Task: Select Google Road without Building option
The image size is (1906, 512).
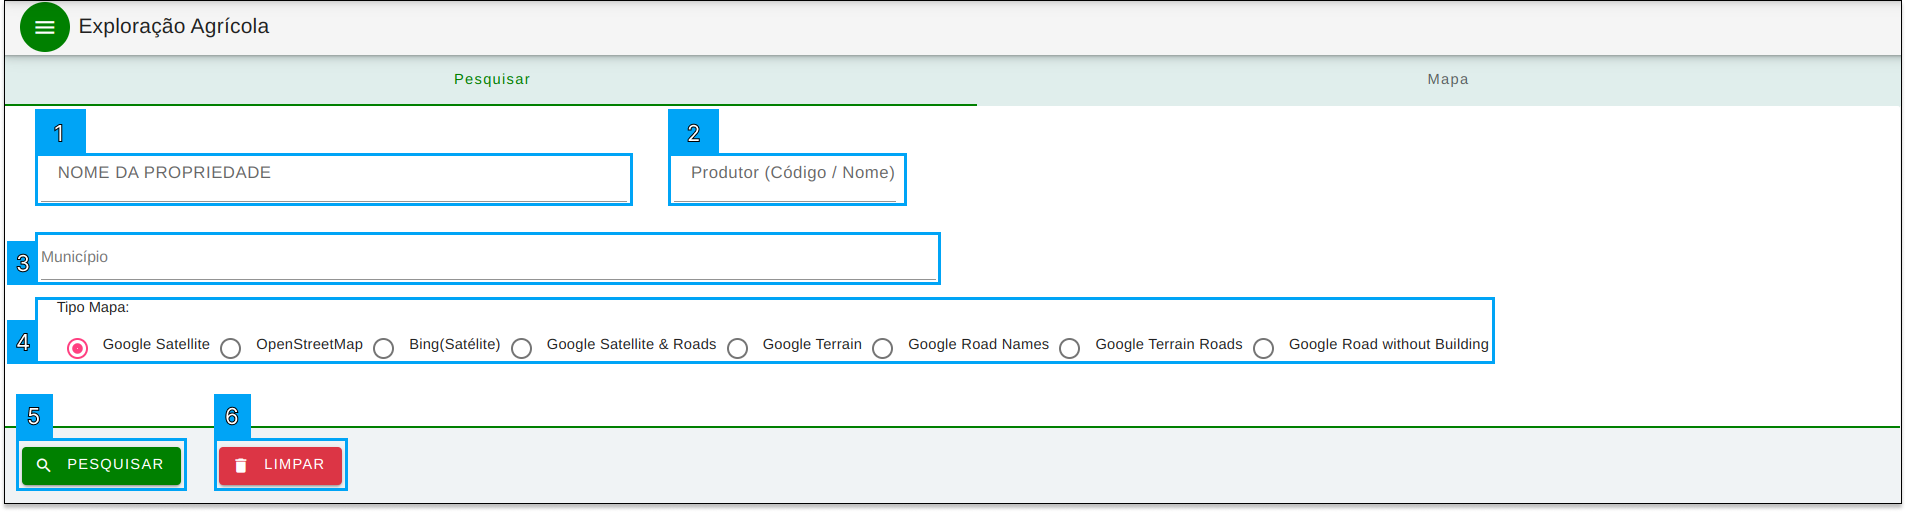Action: tap(1264, 348)
